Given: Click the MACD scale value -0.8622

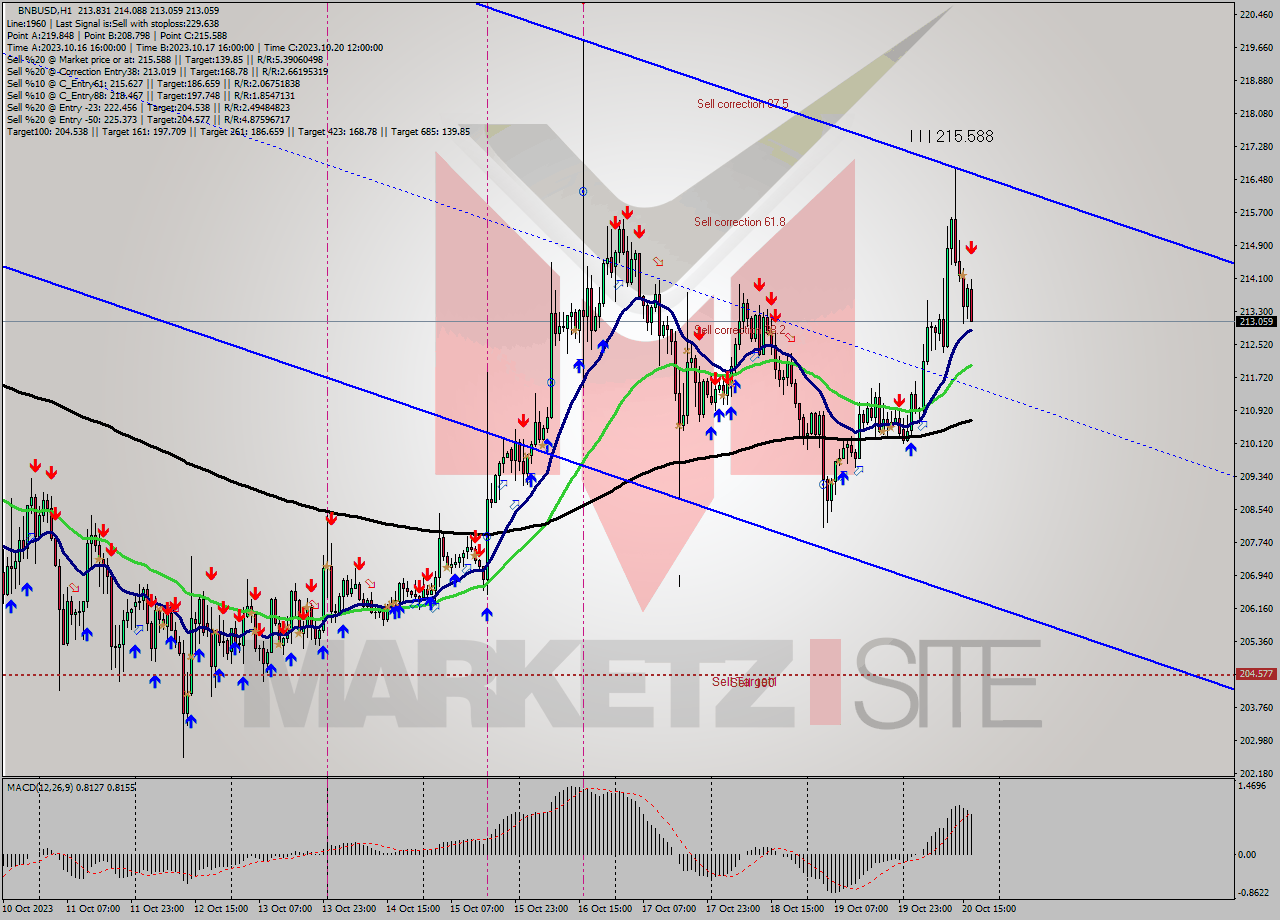Looking at the screenshot, I should click(1255, 893).
